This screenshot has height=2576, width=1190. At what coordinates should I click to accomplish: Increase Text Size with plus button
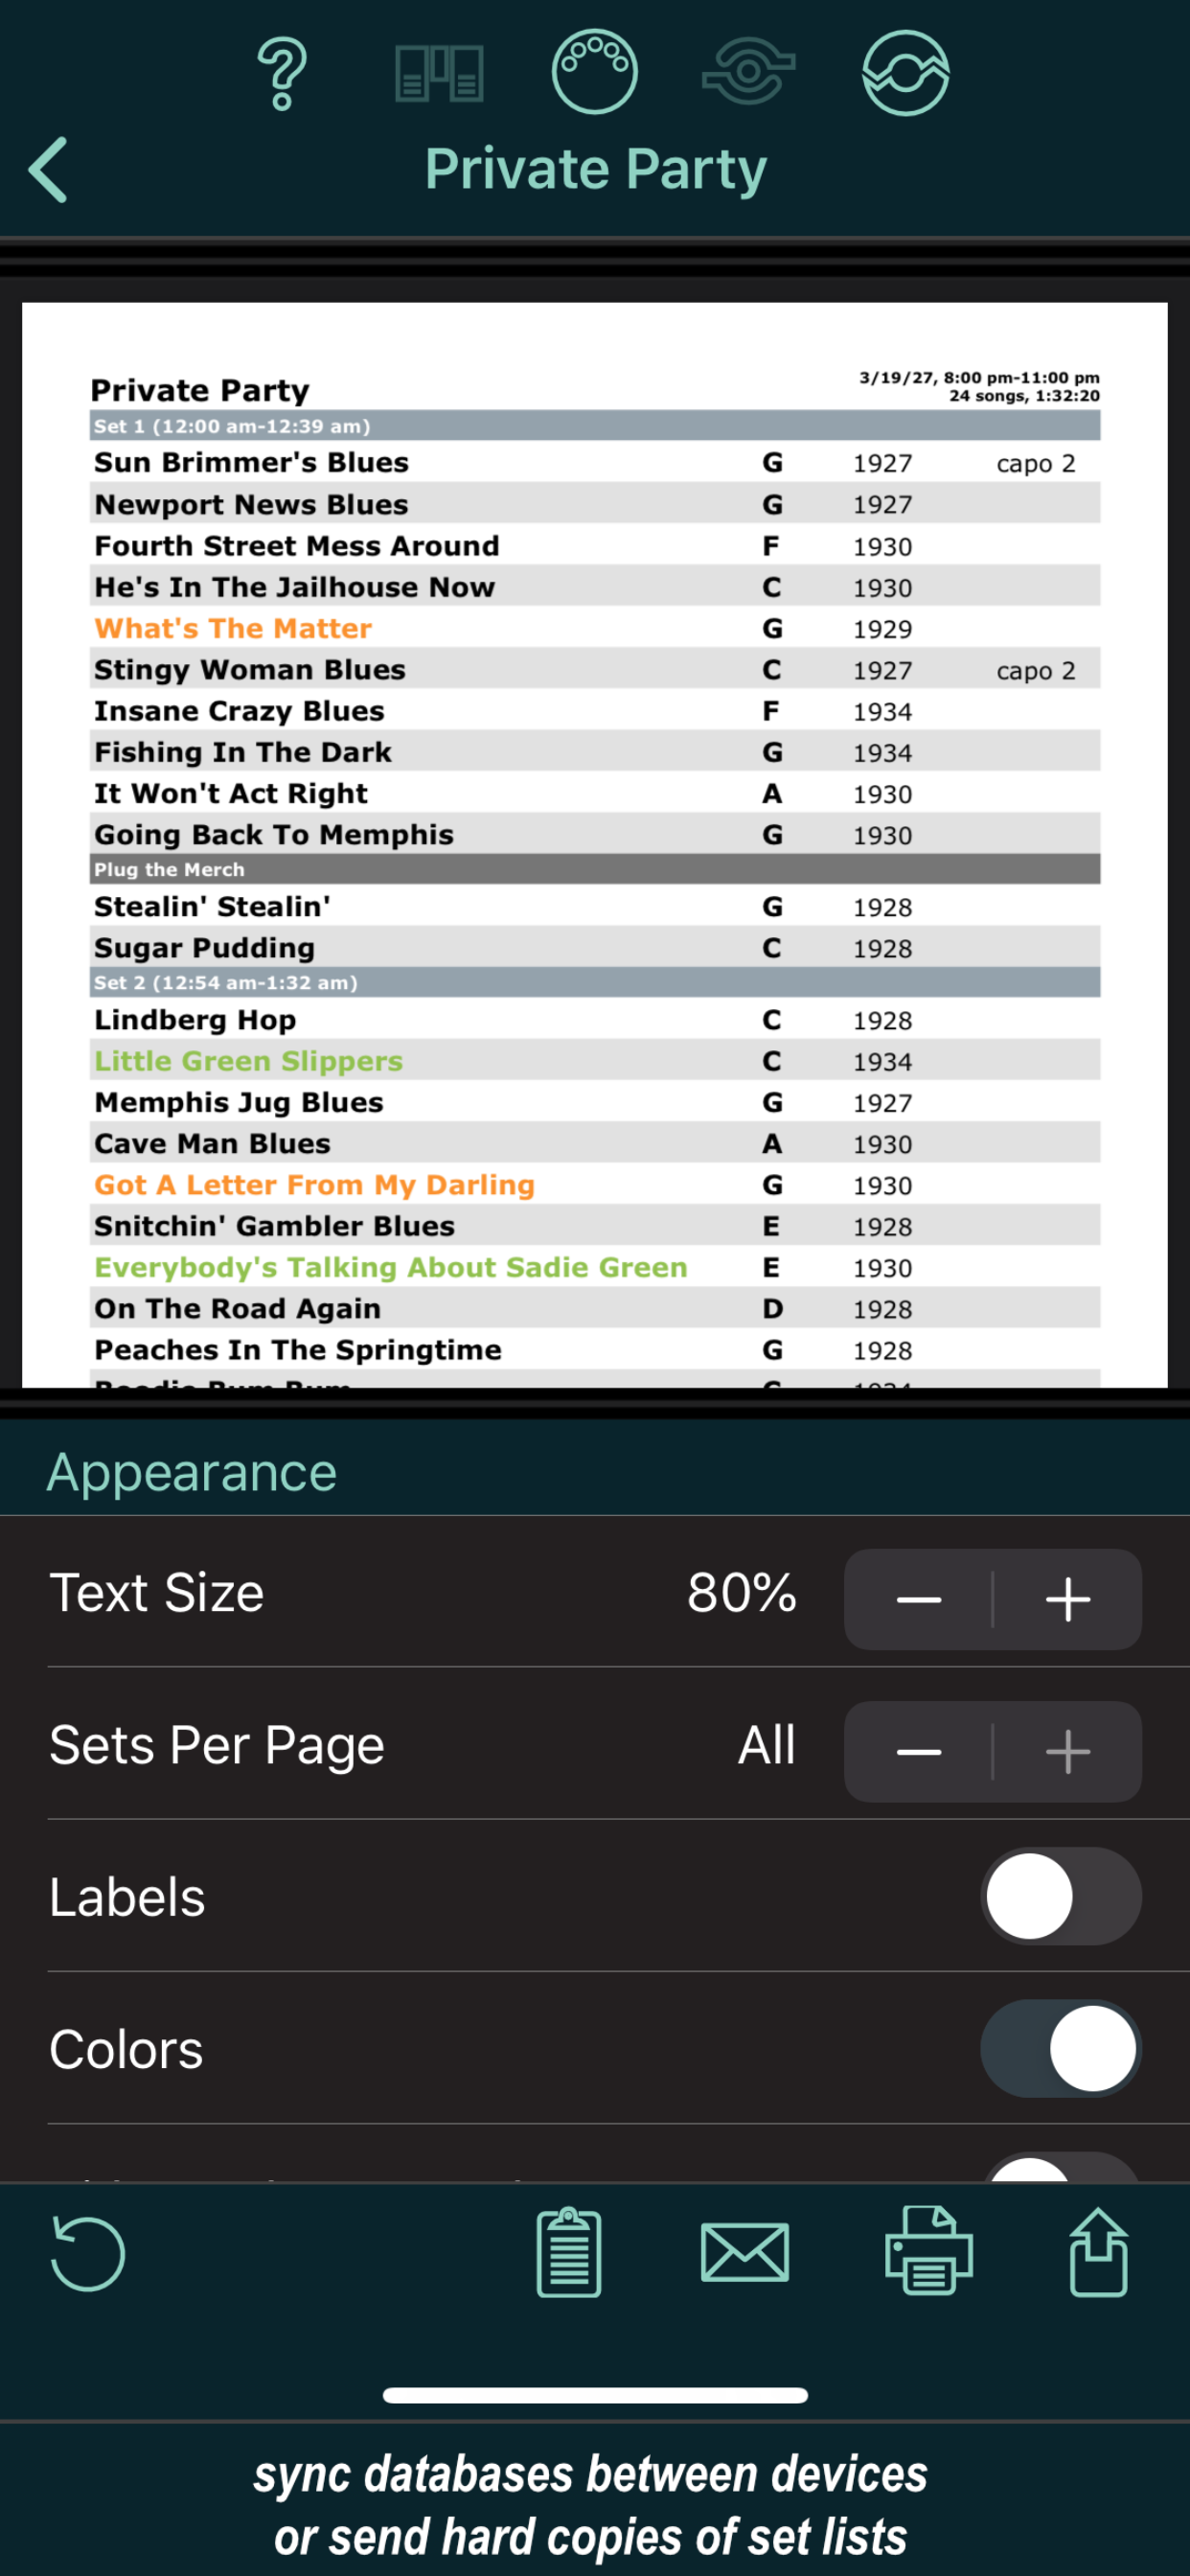click(1067, 1599)
